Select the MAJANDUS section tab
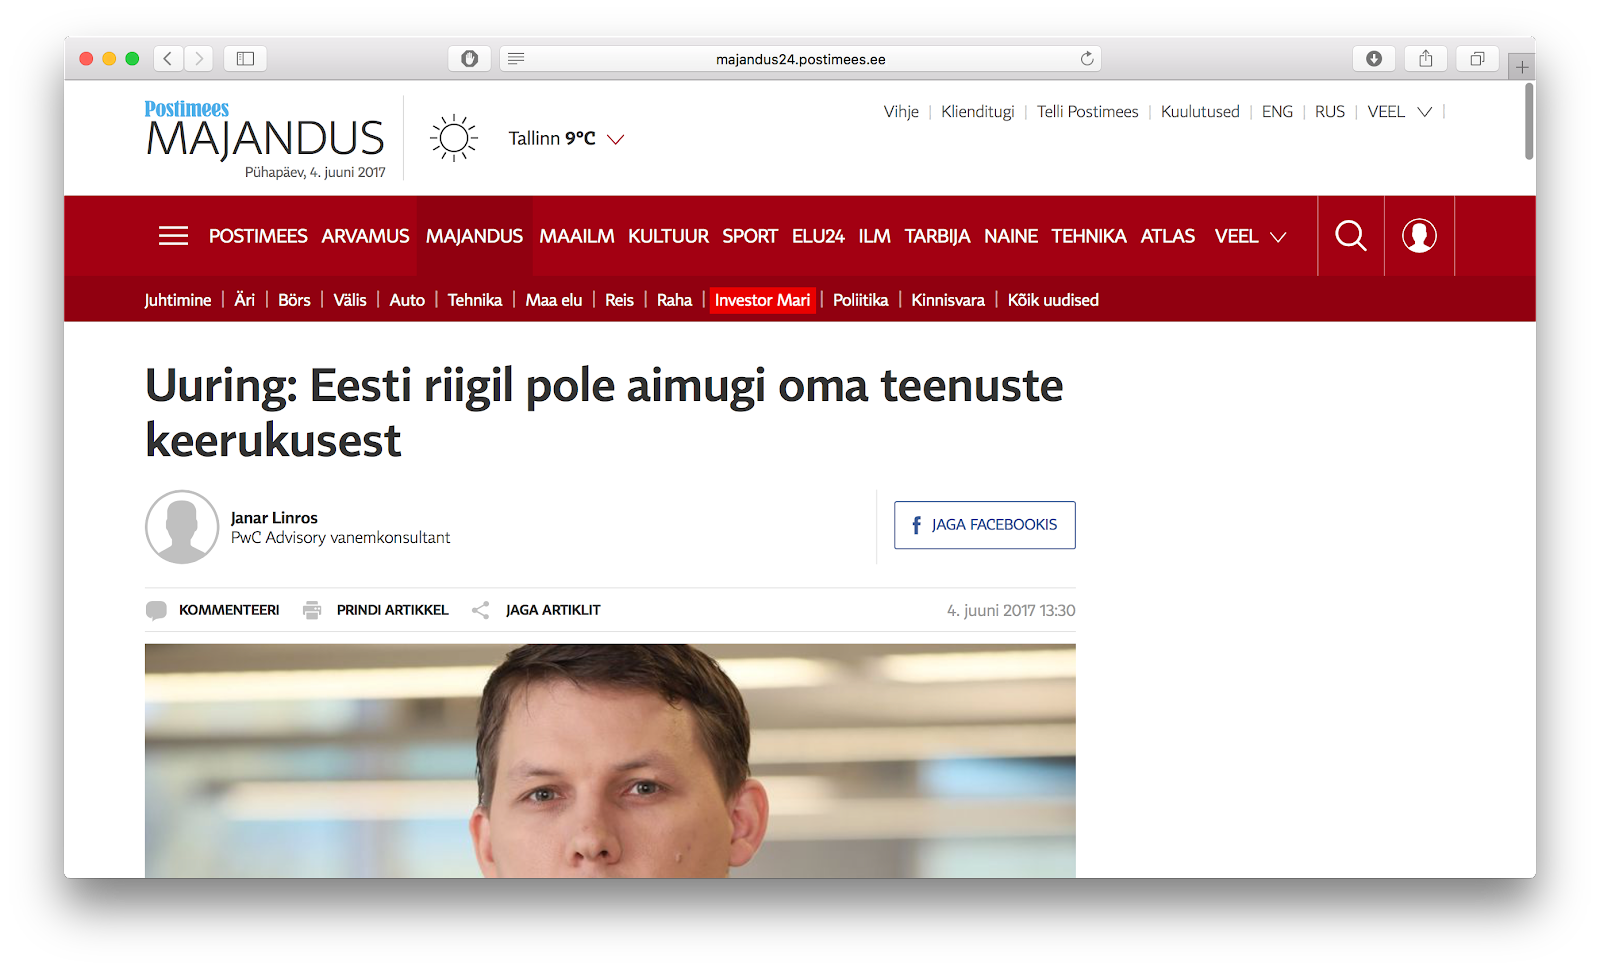 [474, 236]
